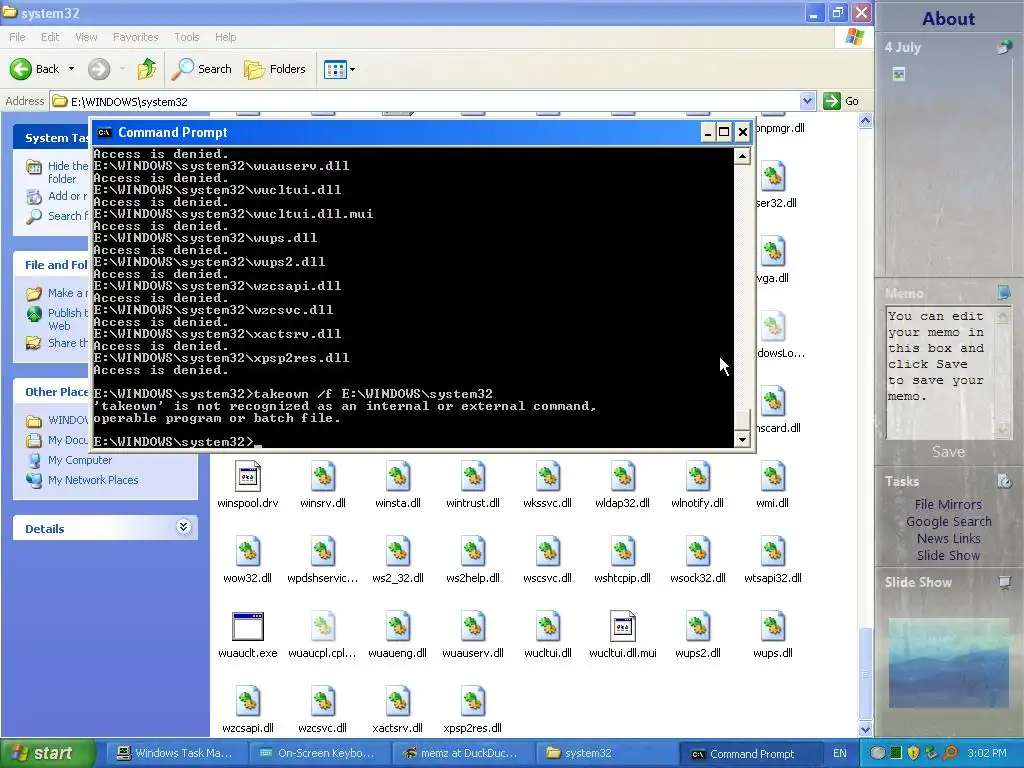The height and width of the screenshot is (768, 1024).
Task: Save the memo in sidebar
Action: point(948,452)
